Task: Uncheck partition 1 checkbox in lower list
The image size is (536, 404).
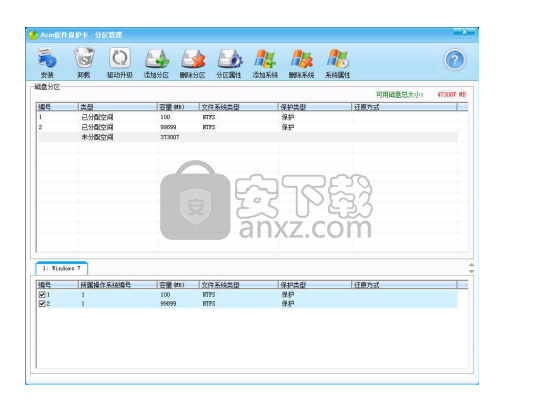Action: pyautogui.click(x=42, y=294)
